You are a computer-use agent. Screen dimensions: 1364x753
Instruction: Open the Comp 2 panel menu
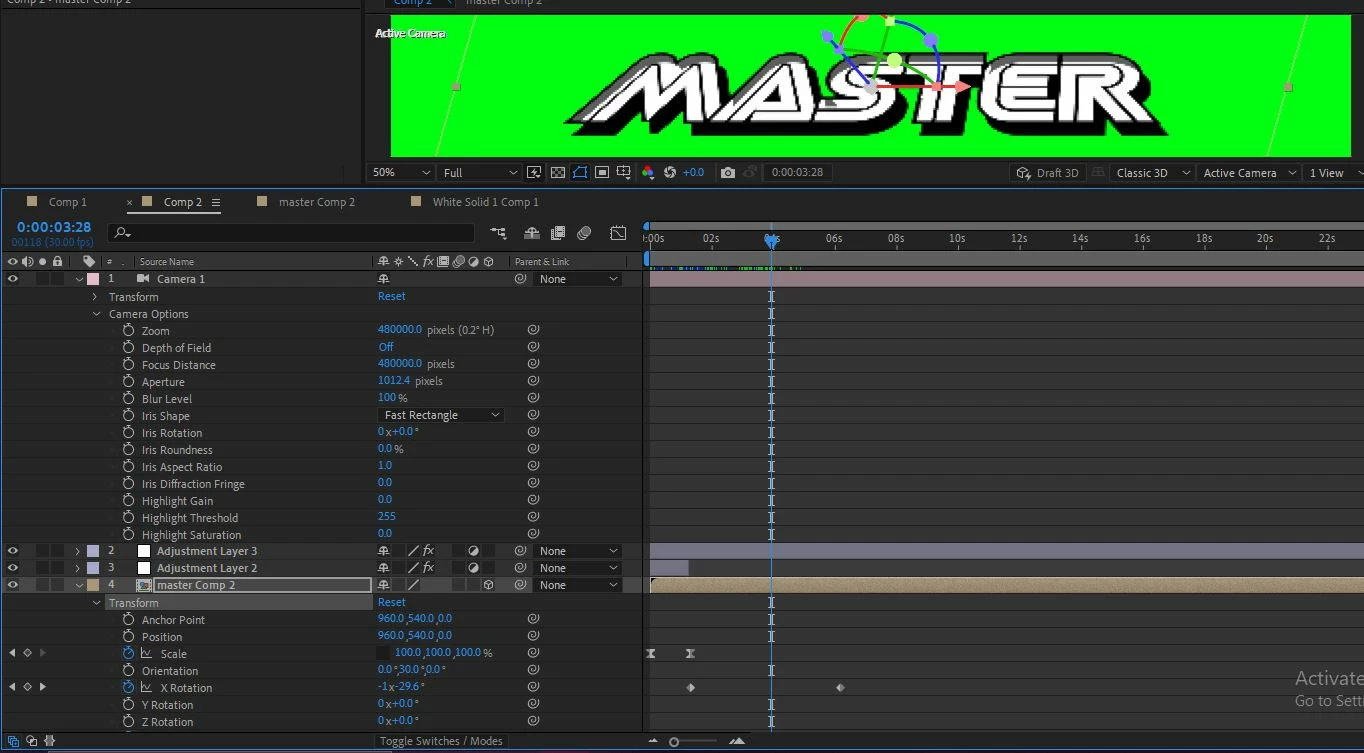point(215,202)
